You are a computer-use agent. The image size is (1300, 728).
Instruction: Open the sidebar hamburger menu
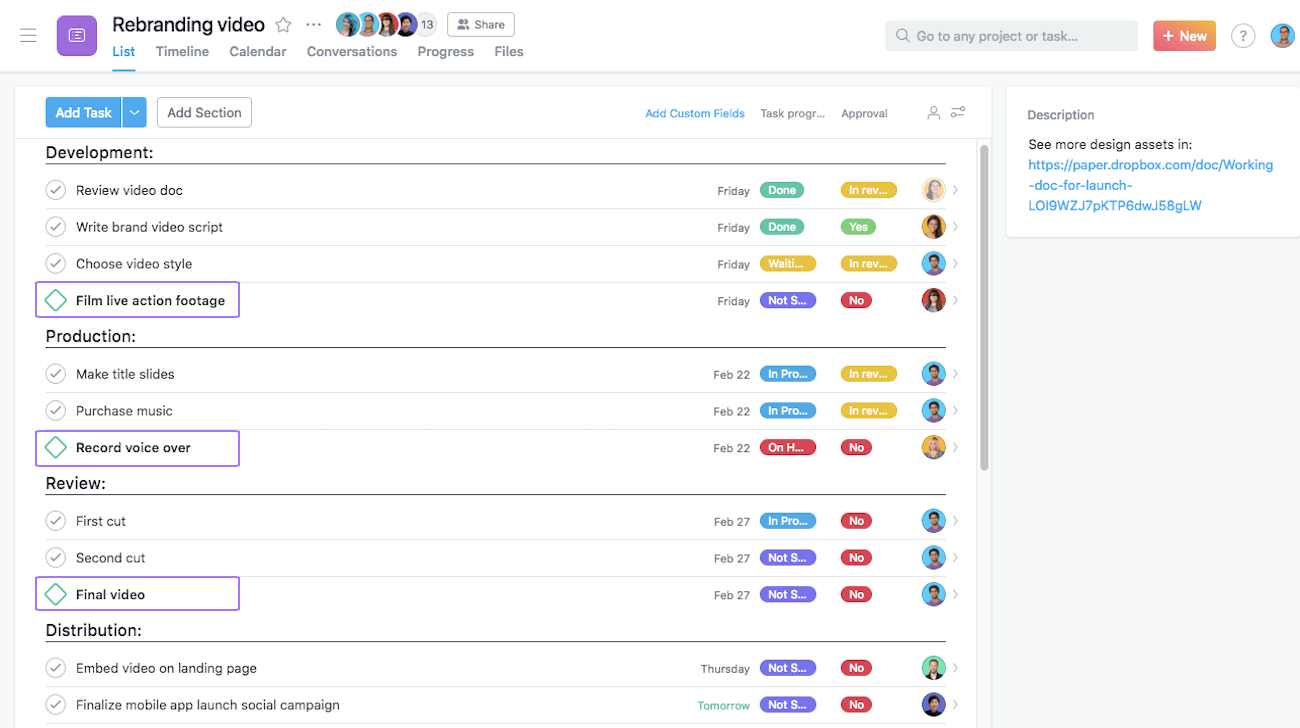pos(28,36)
